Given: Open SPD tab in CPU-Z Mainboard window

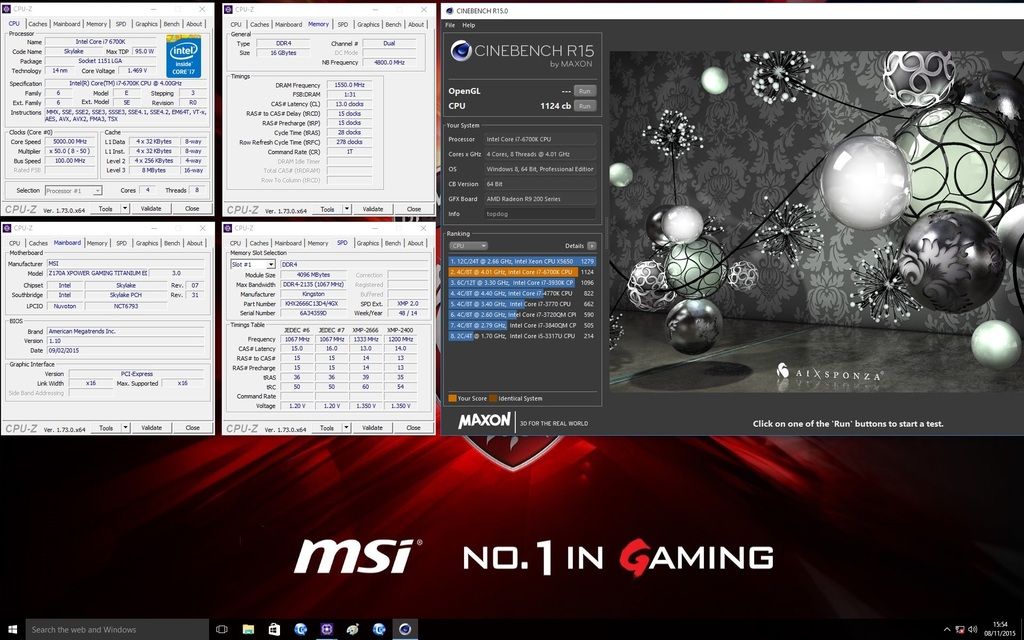Looking at the screenshot, I should (121, 243).
